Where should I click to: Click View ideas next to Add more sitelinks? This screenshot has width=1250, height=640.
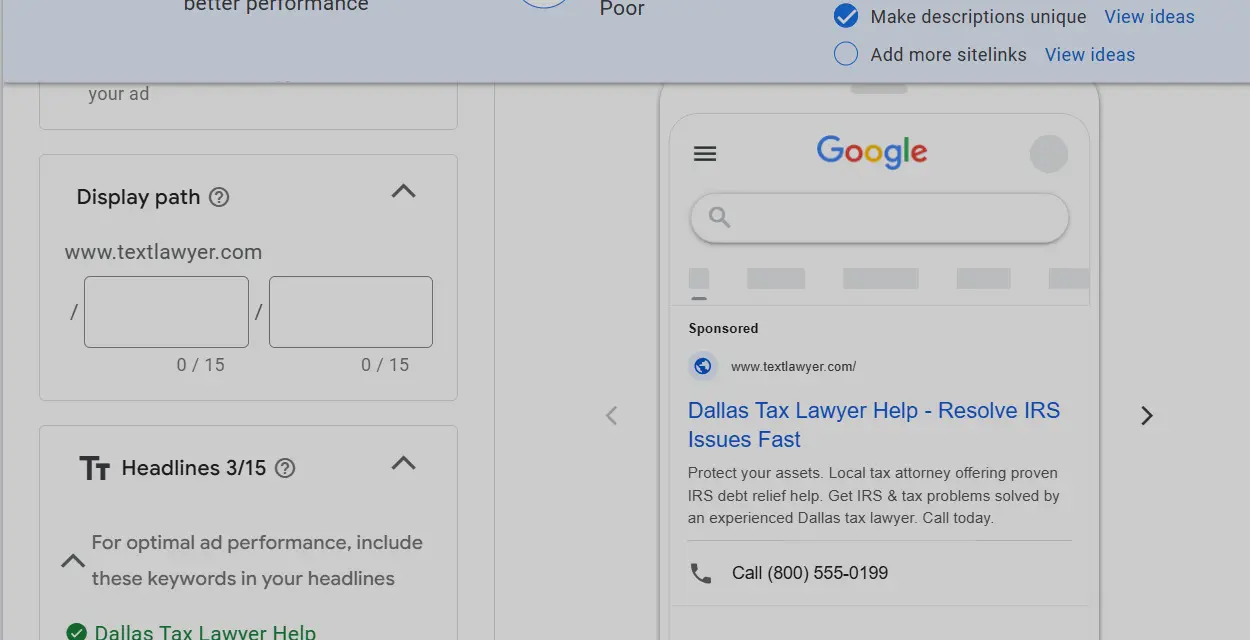(1089, 54)
